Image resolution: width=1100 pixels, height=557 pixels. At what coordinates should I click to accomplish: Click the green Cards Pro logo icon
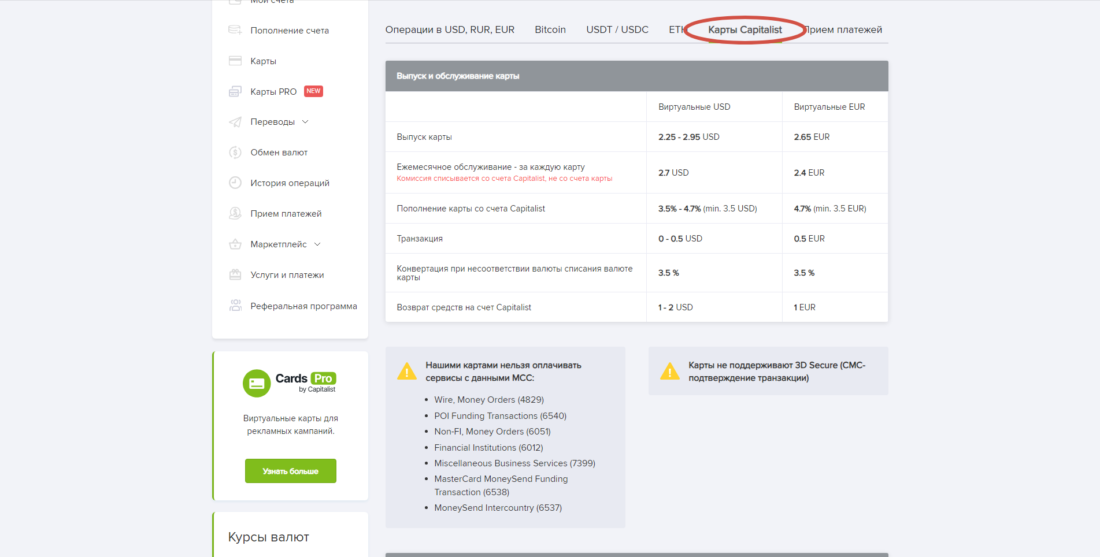click(x=256, y=383)
